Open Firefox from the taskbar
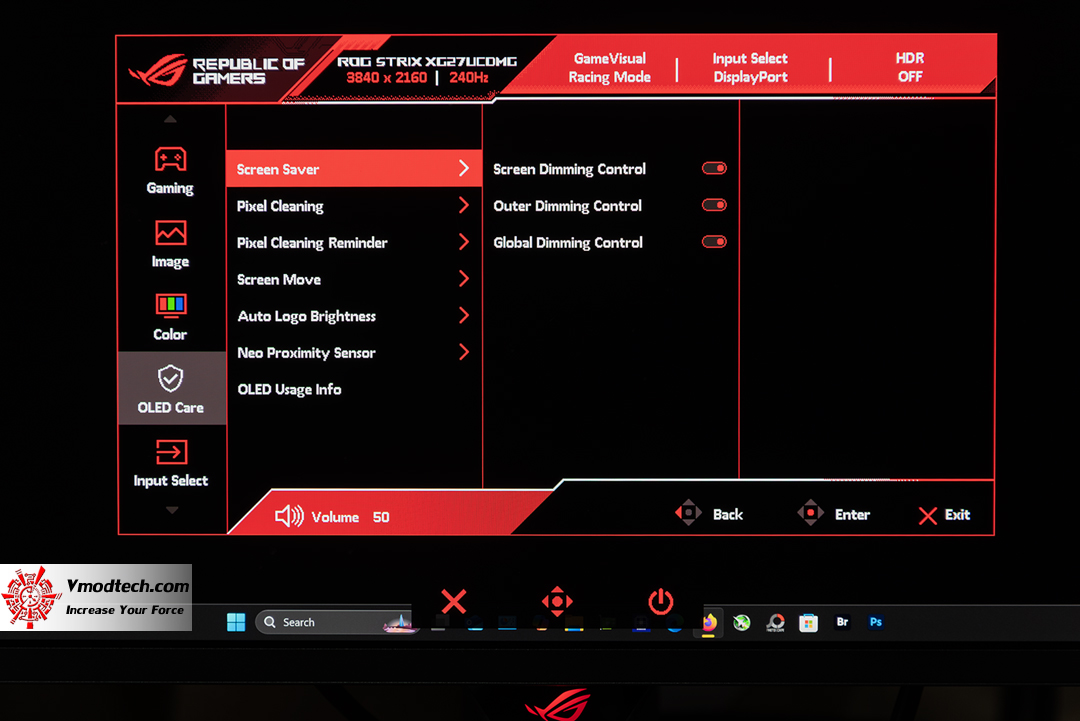 [709, 623]
